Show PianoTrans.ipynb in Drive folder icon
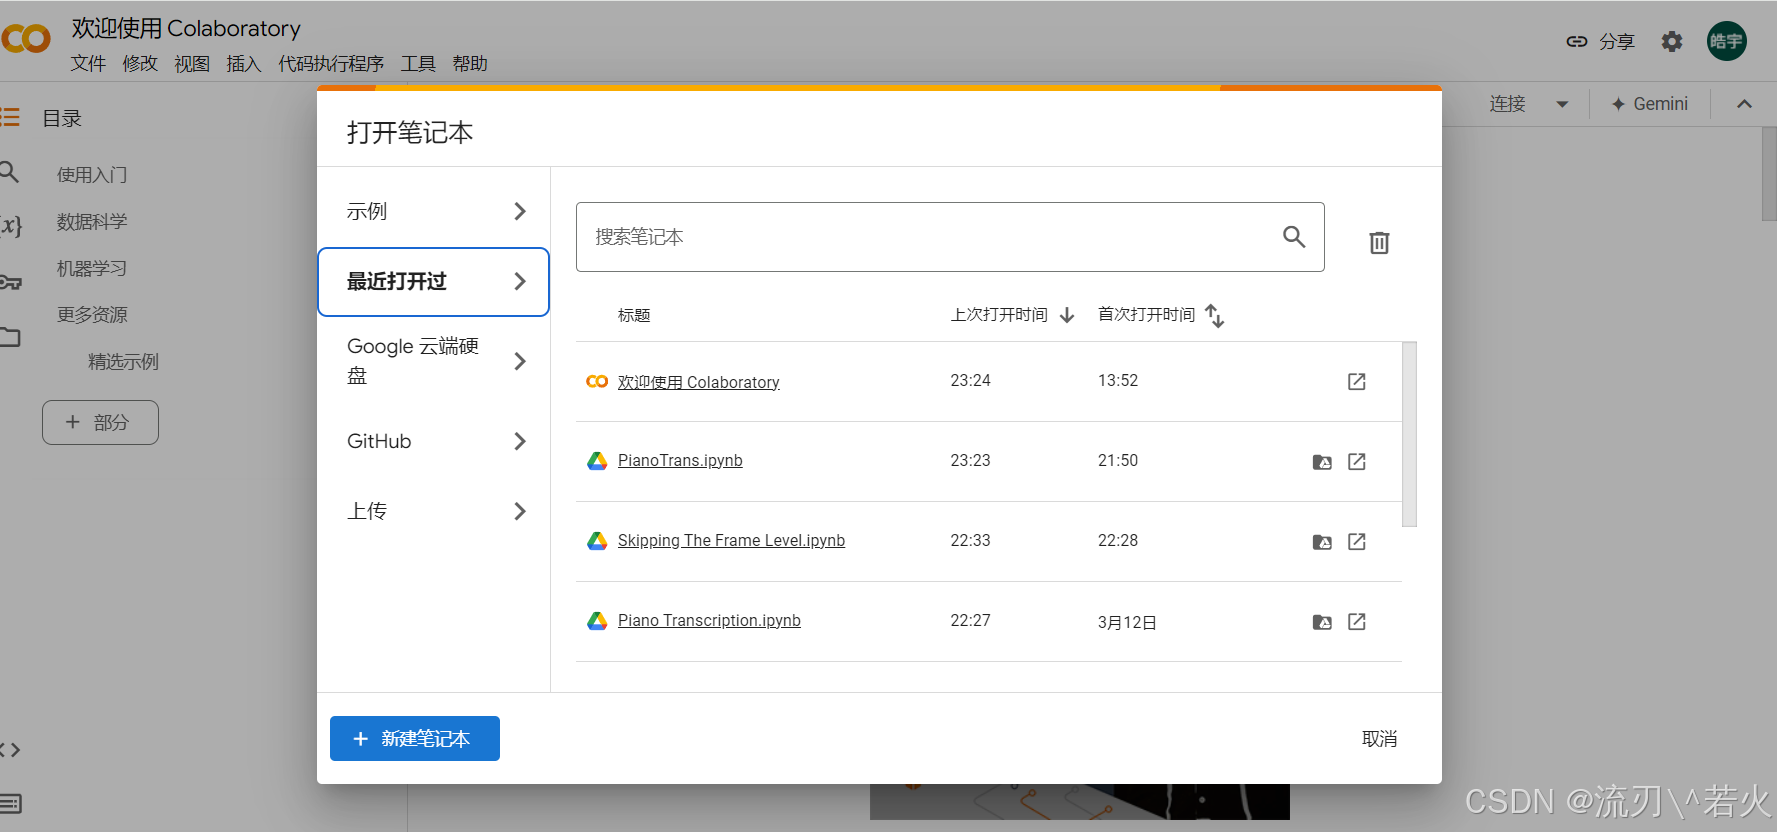 [x=1322, y=462]
